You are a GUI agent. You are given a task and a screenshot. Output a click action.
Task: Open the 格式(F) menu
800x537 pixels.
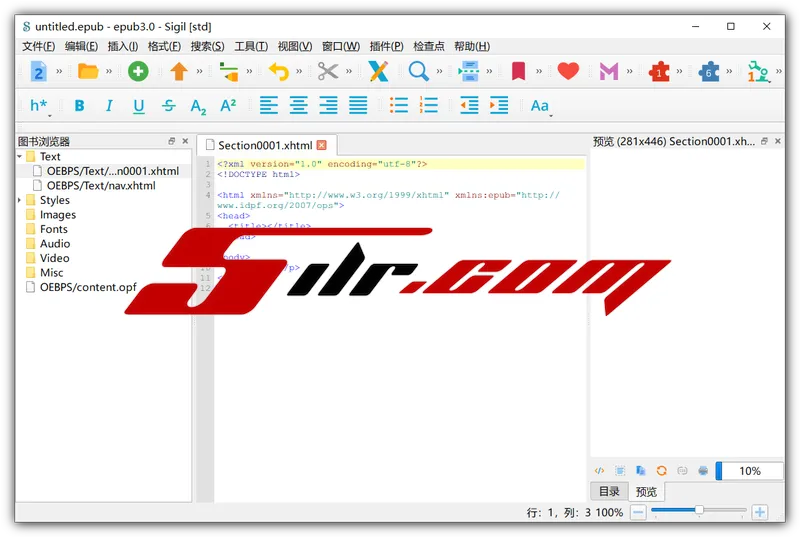point(164,46)
